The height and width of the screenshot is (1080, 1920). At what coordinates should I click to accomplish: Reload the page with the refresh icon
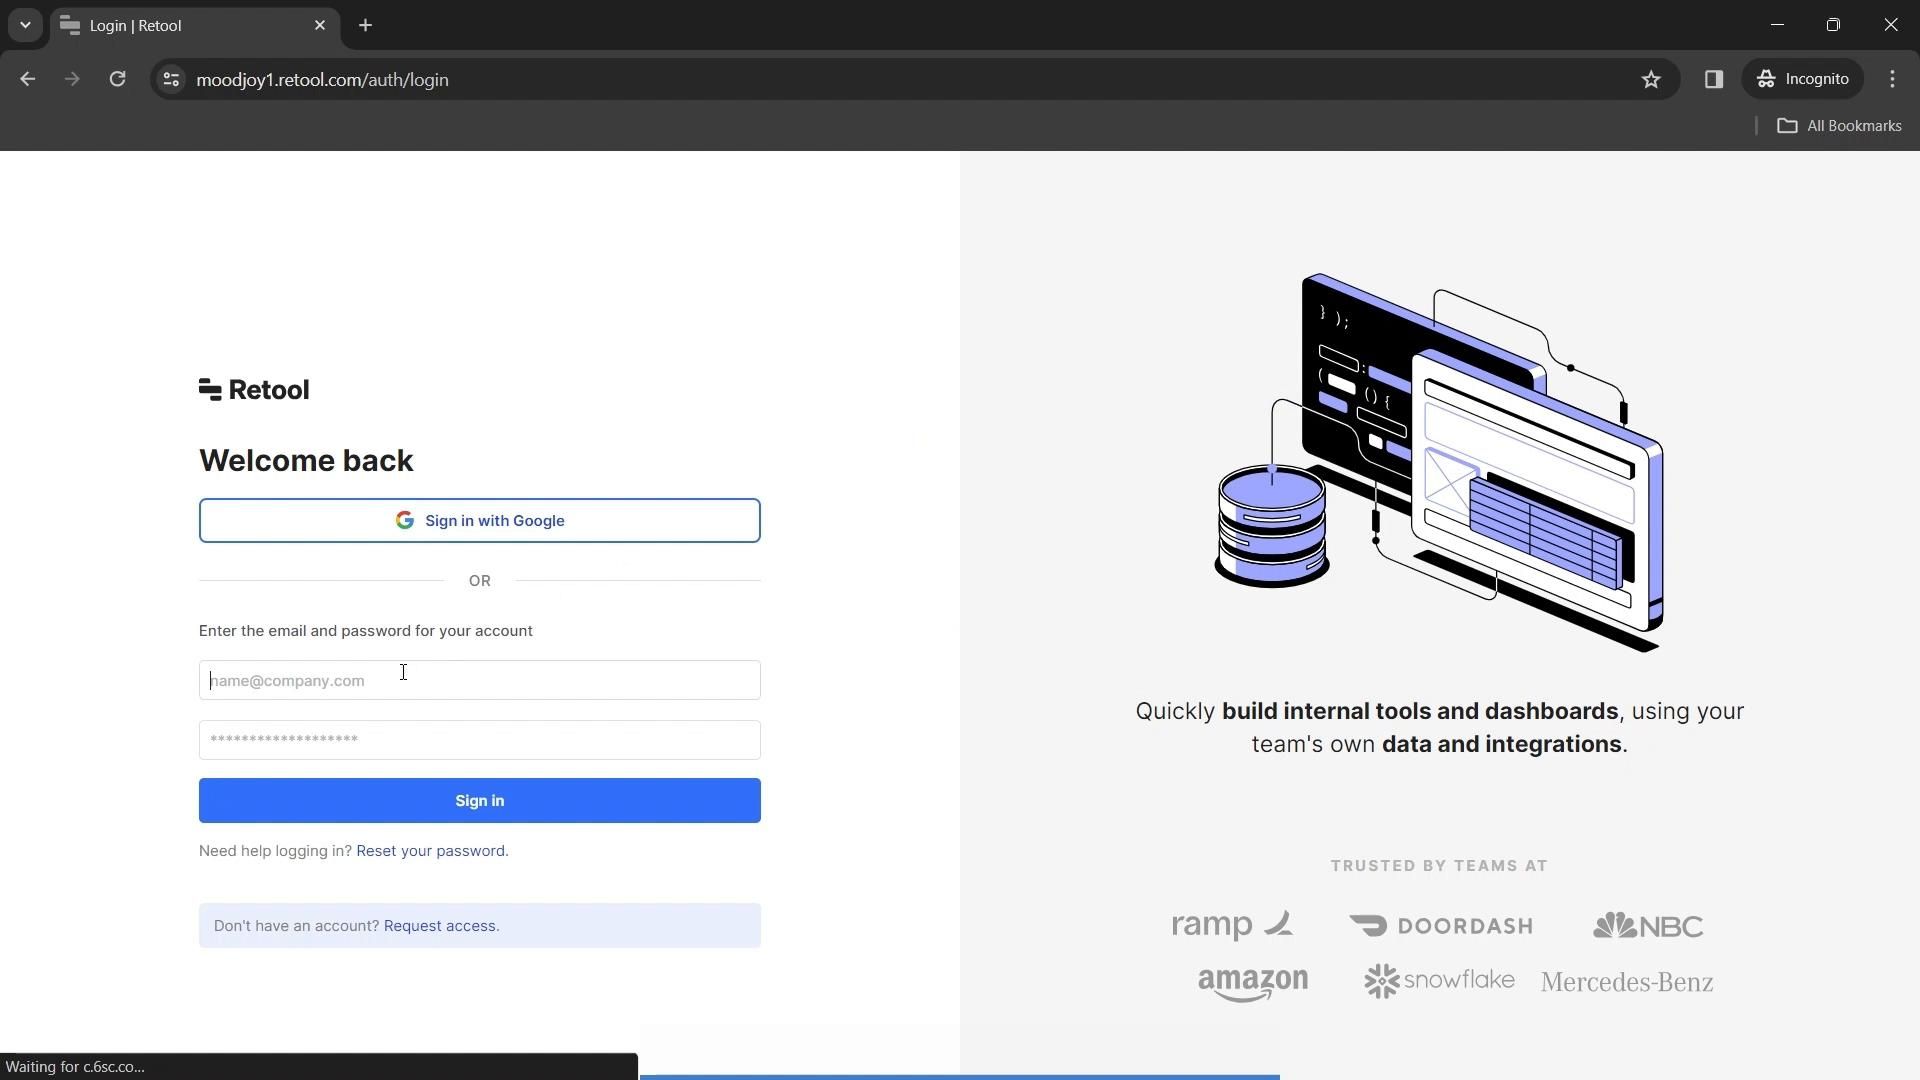pyautogui.click(x=117, y=79)
